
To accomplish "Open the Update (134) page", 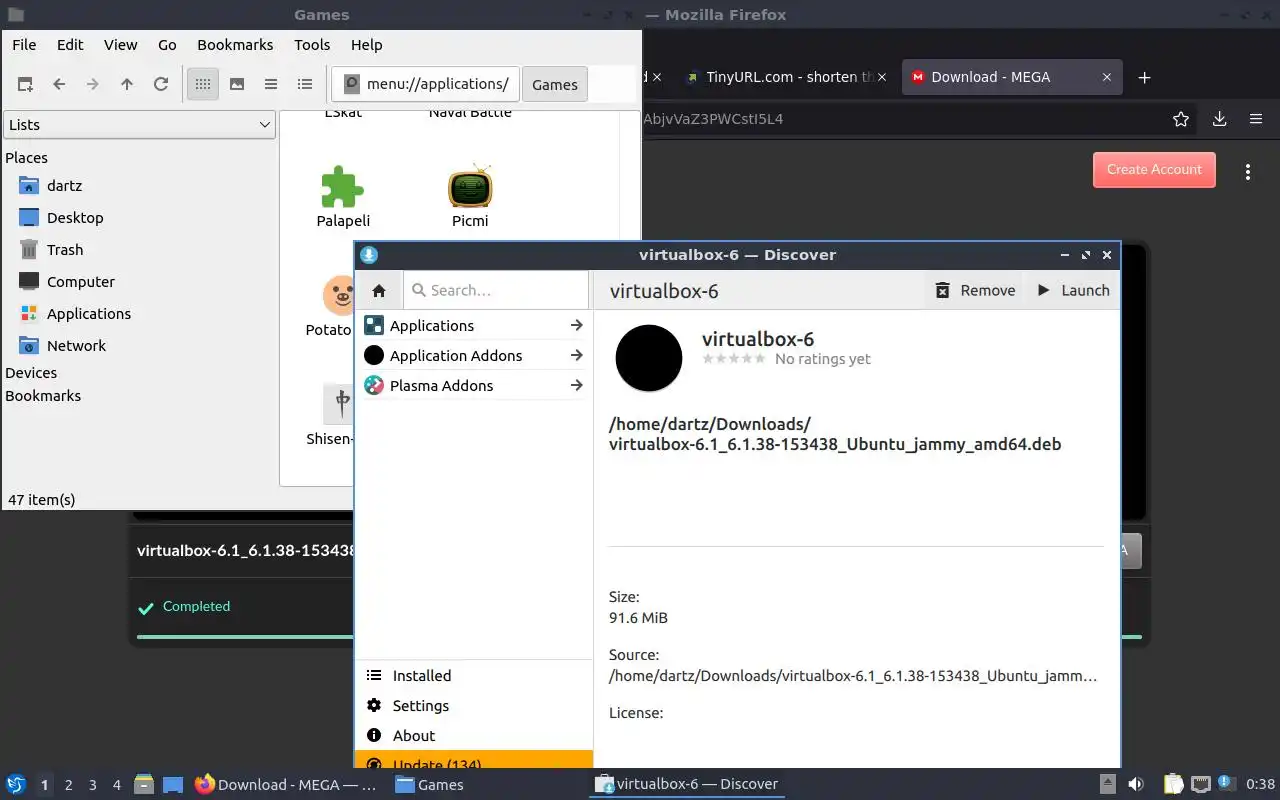I will click(474, 760).
